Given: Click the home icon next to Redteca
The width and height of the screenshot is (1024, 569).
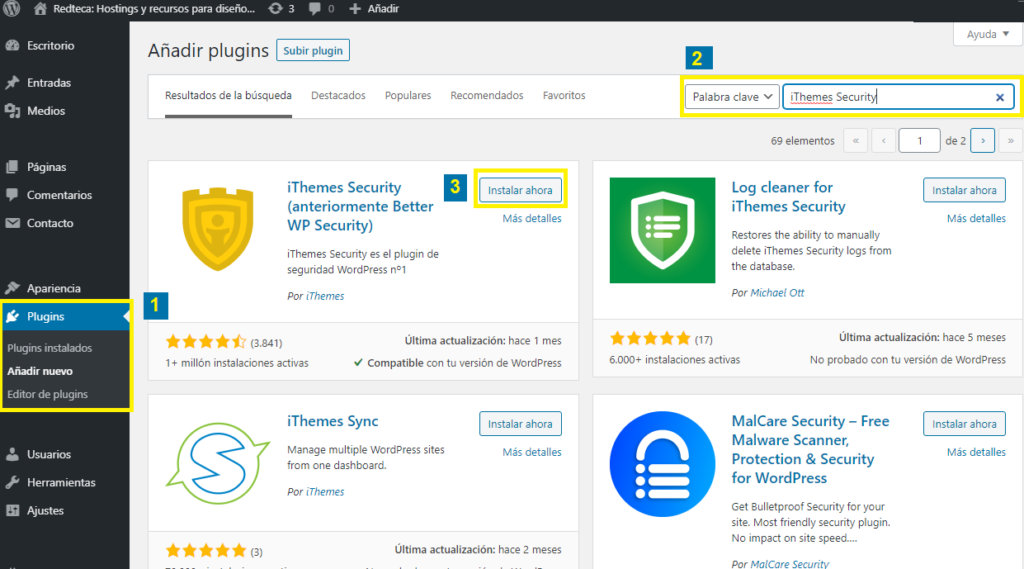Looking at the screenshot, I should point(40,8).
